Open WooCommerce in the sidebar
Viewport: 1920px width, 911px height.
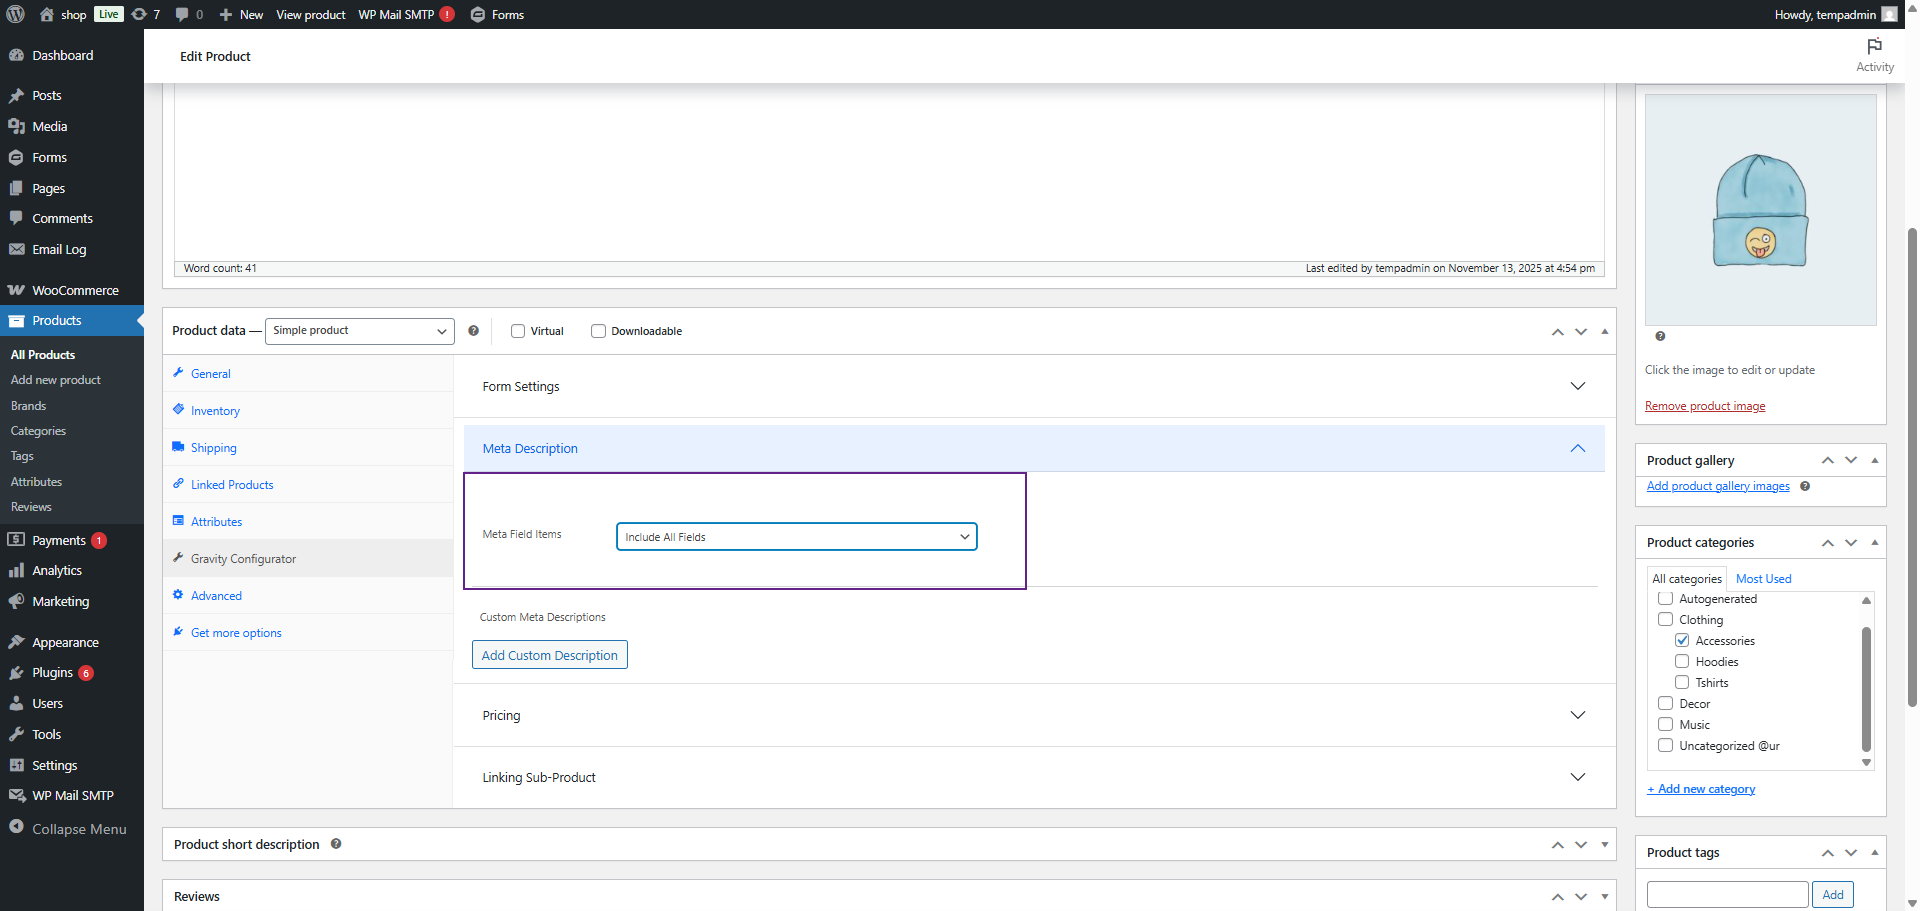(75, 290)
